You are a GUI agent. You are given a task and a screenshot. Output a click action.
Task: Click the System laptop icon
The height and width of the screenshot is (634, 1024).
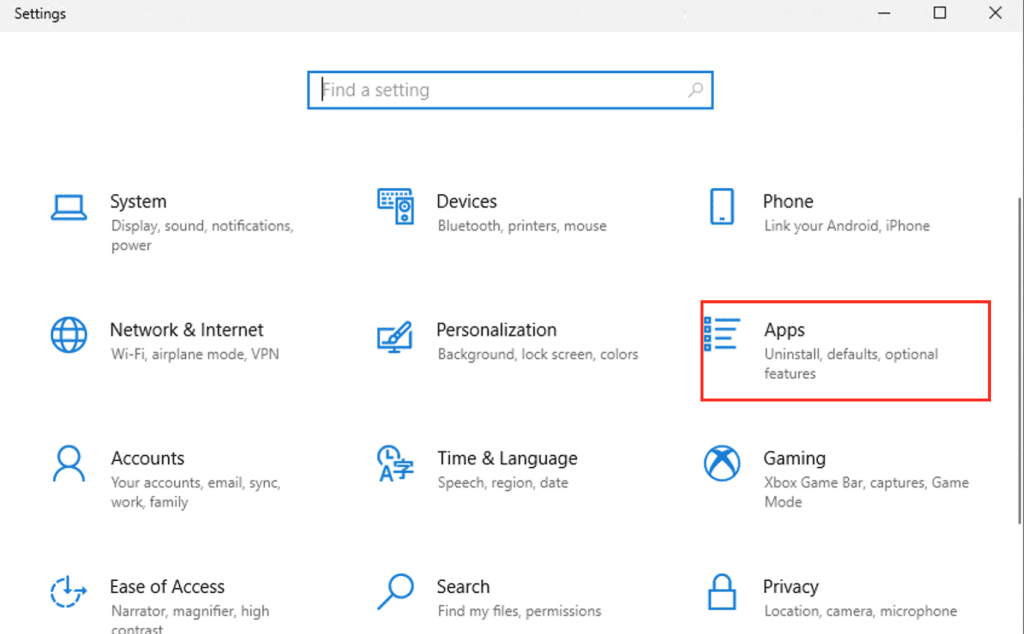click(69, 207)
